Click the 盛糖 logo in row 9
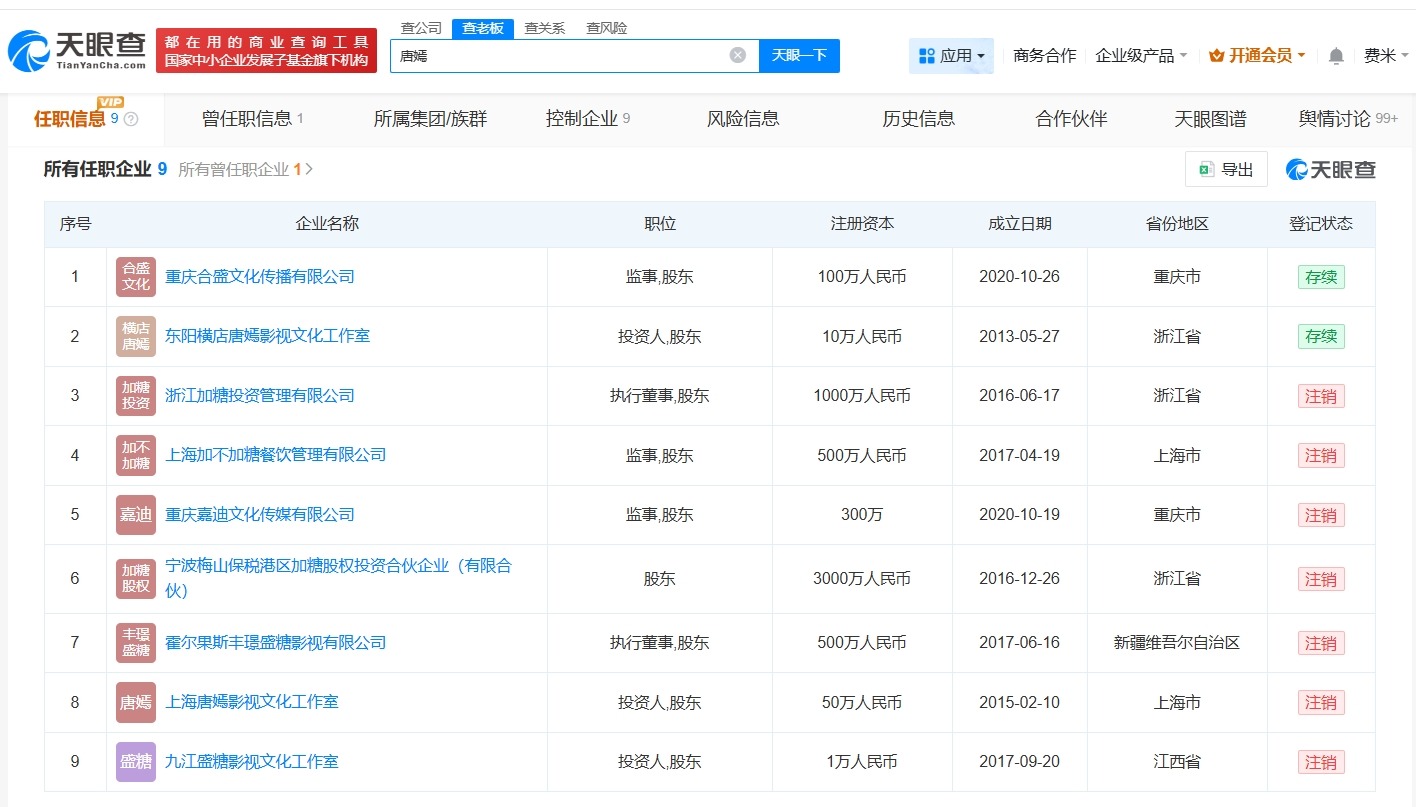 [x=134, y=761]
